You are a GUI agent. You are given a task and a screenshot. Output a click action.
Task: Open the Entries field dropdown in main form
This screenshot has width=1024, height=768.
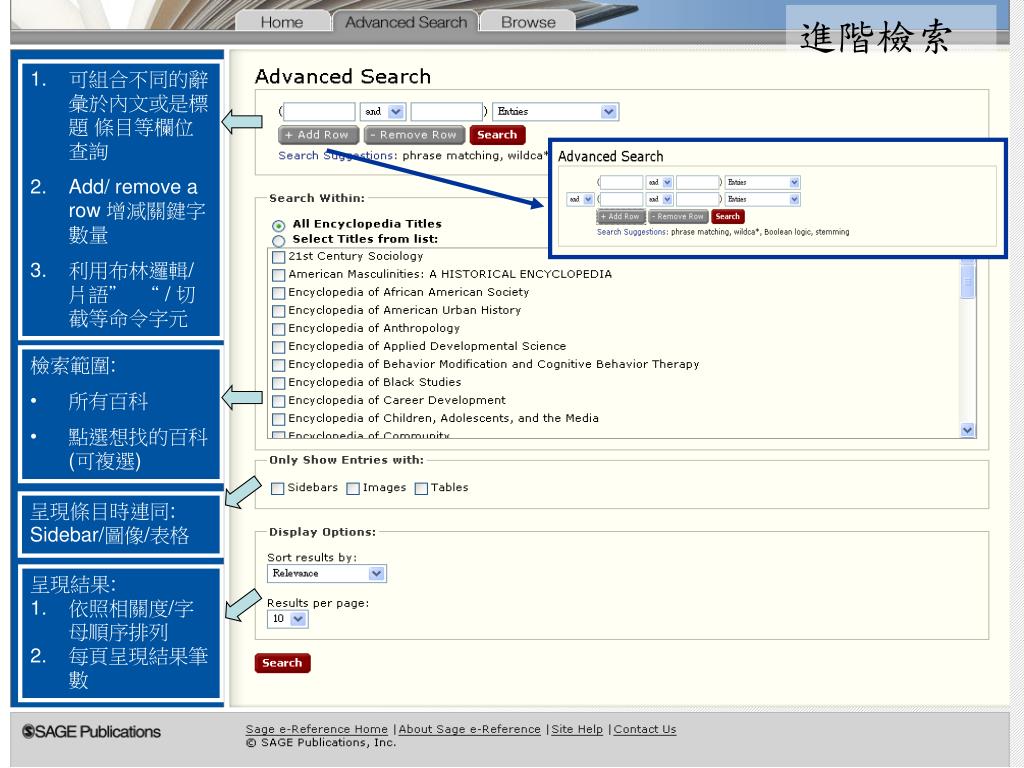pyautogui.click(x=555, y=112)
